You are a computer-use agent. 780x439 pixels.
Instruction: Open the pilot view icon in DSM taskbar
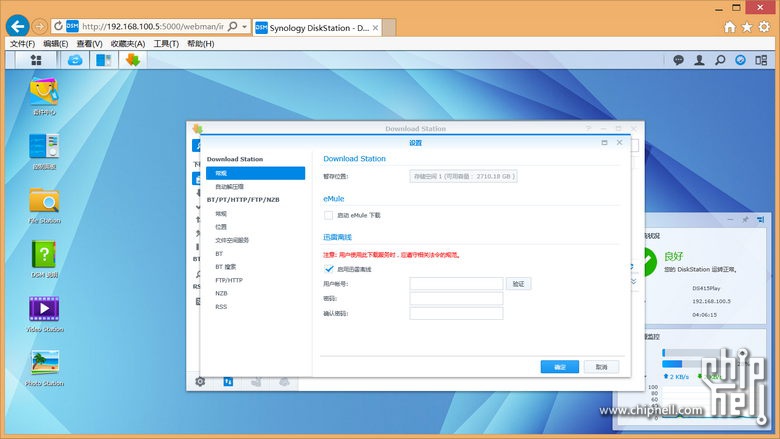click(761, 60)
